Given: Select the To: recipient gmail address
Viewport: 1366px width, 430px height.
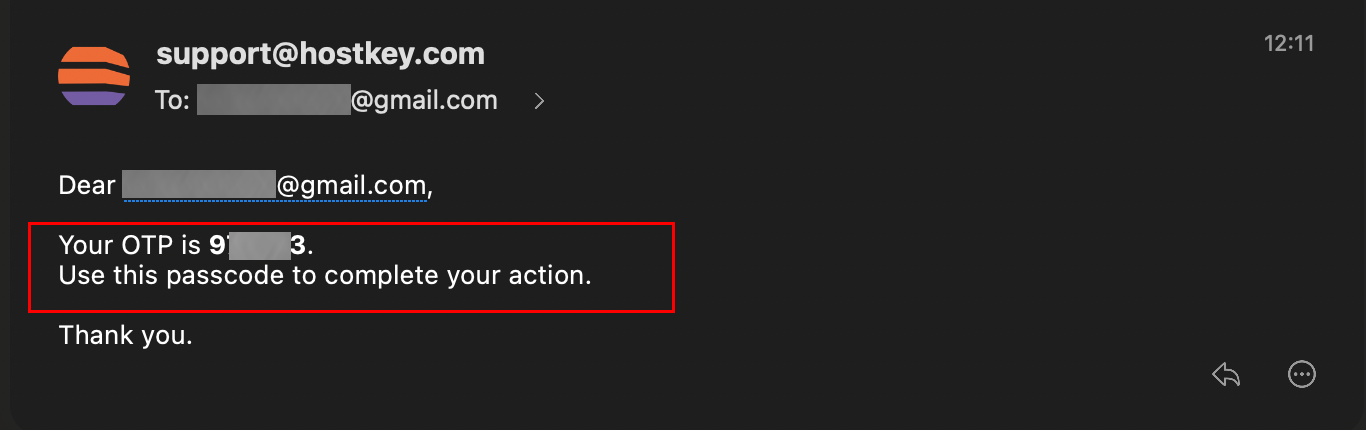Looking at the screenshot, I should pos(347,100).
